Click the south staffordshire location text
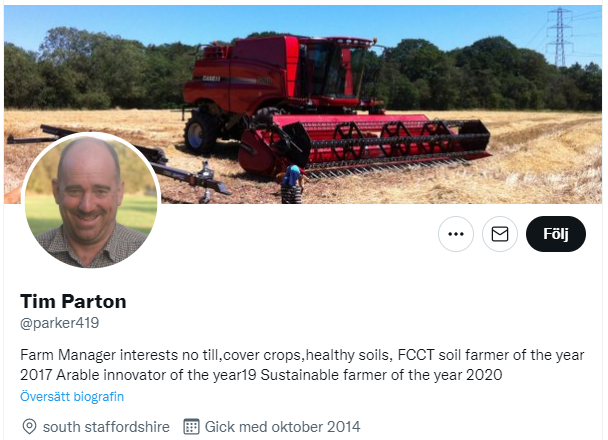 (x=106, y=427)
